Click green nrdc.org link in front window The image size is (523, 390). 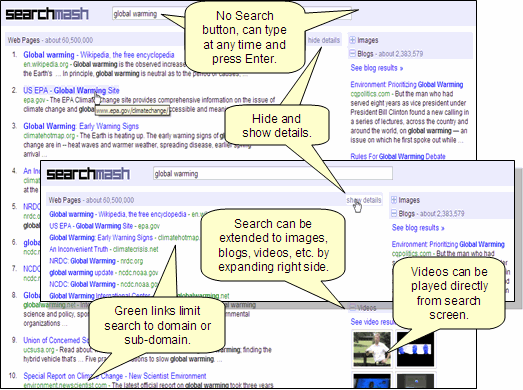pyautogui.click(x=132, y=261)
